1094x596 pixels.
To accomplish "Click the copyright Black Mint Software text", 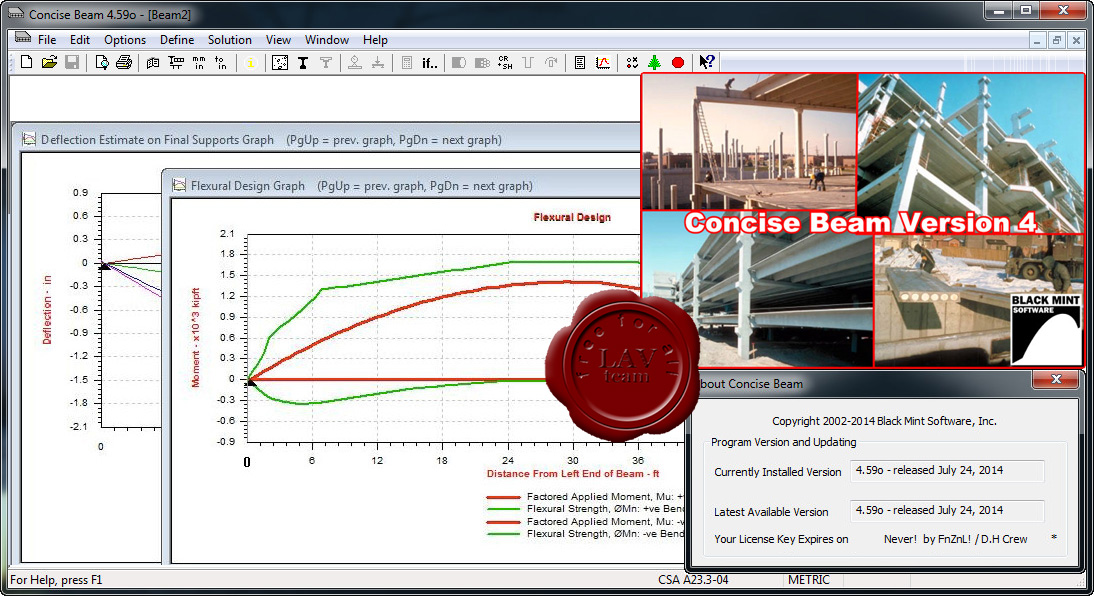I will pos(884,421).
